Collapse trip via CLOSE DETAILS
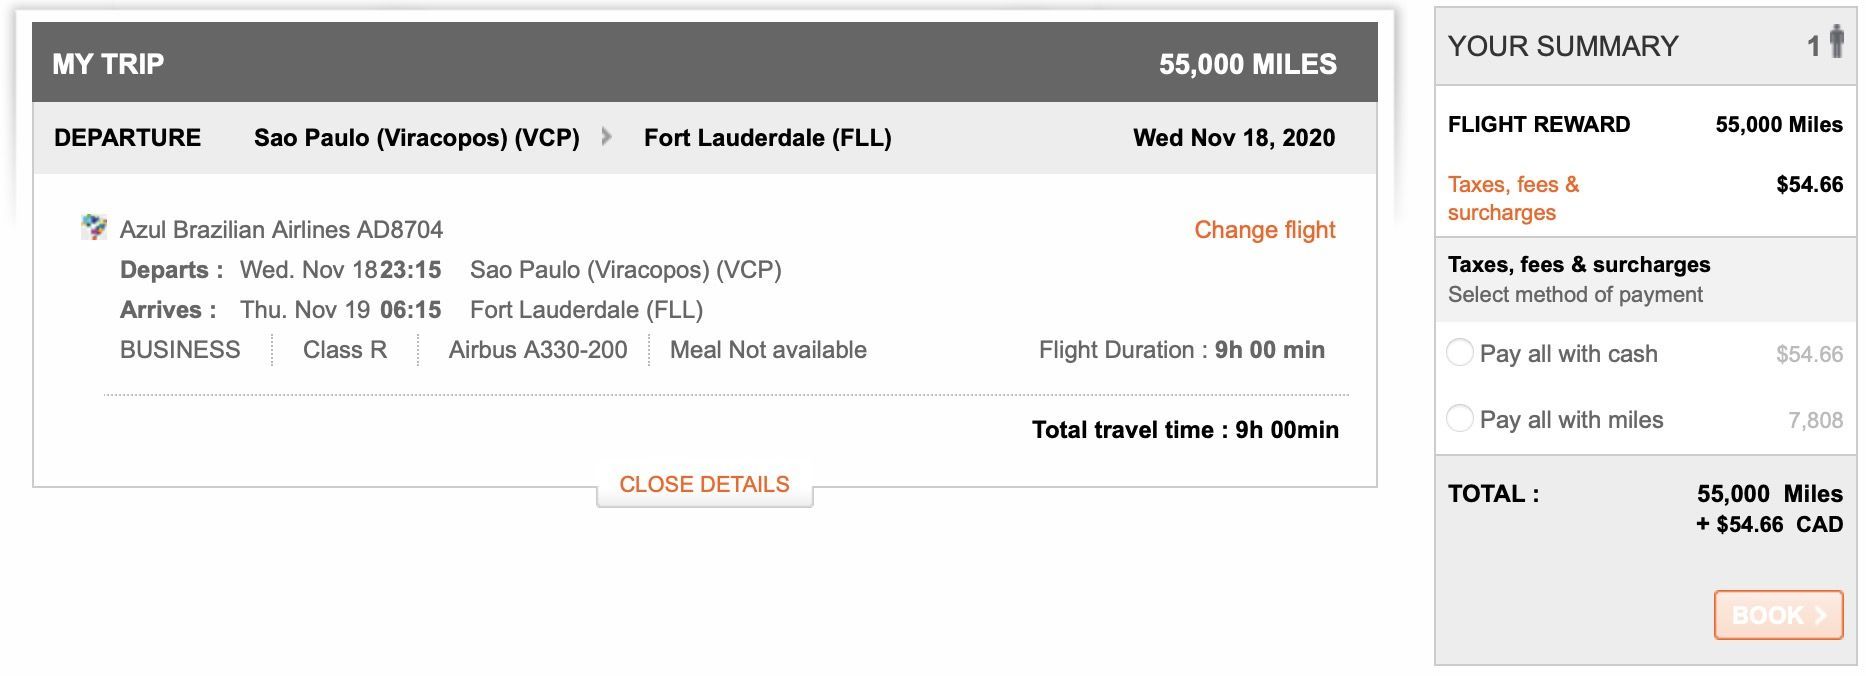1866x676 pixels. 704,485
